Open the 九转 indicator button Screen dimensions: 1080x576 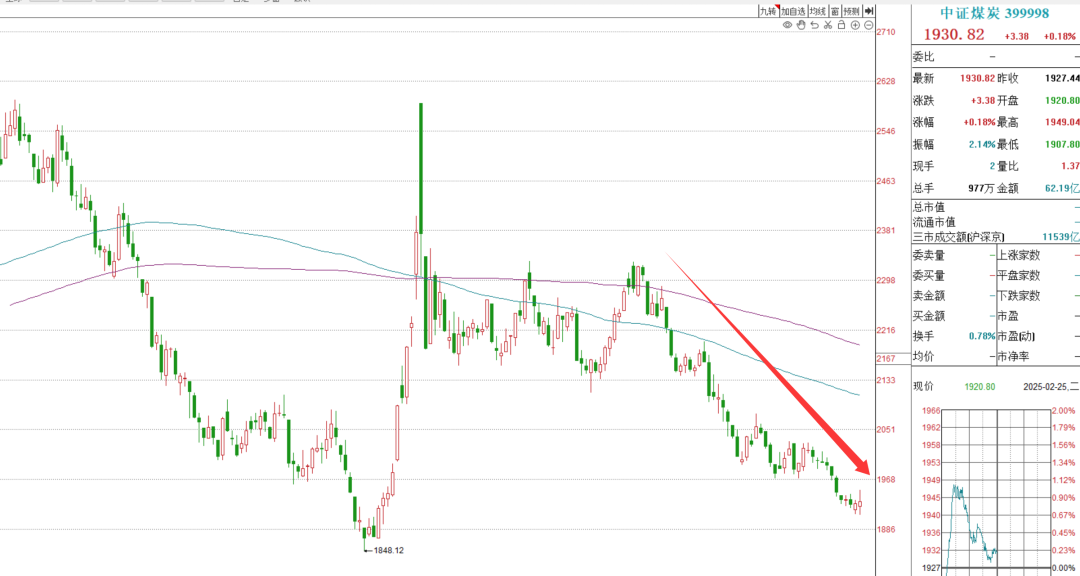pyautogui.click(x=769, y=11)
